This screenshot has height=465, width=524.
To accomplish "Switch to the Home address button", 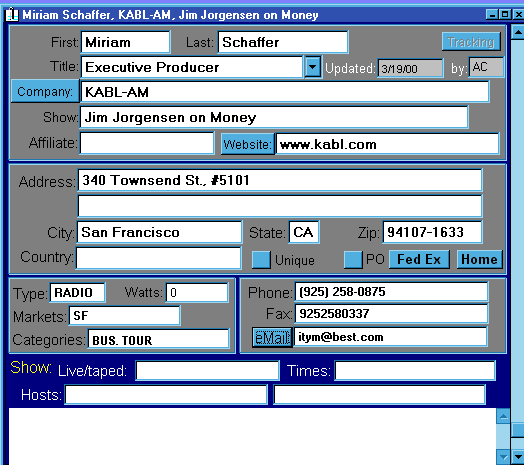I will 479,259.
